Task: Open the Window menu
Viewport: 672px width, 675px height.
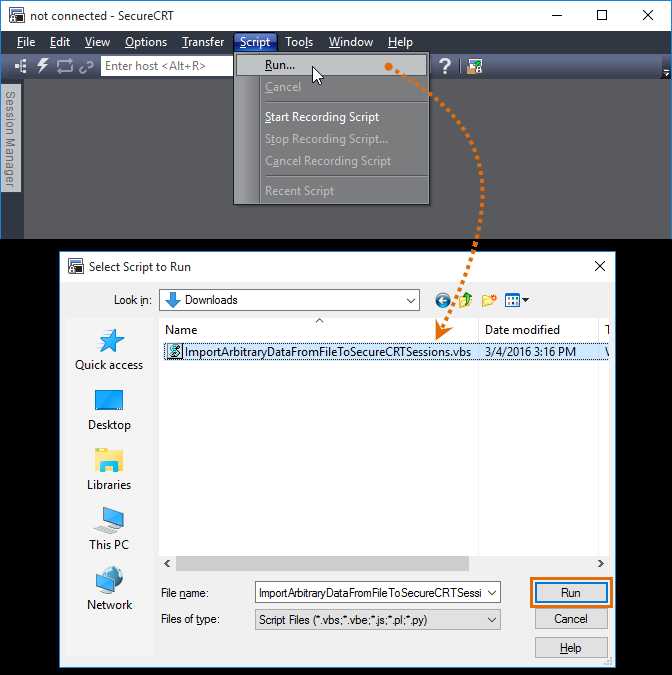Action: 351,42
